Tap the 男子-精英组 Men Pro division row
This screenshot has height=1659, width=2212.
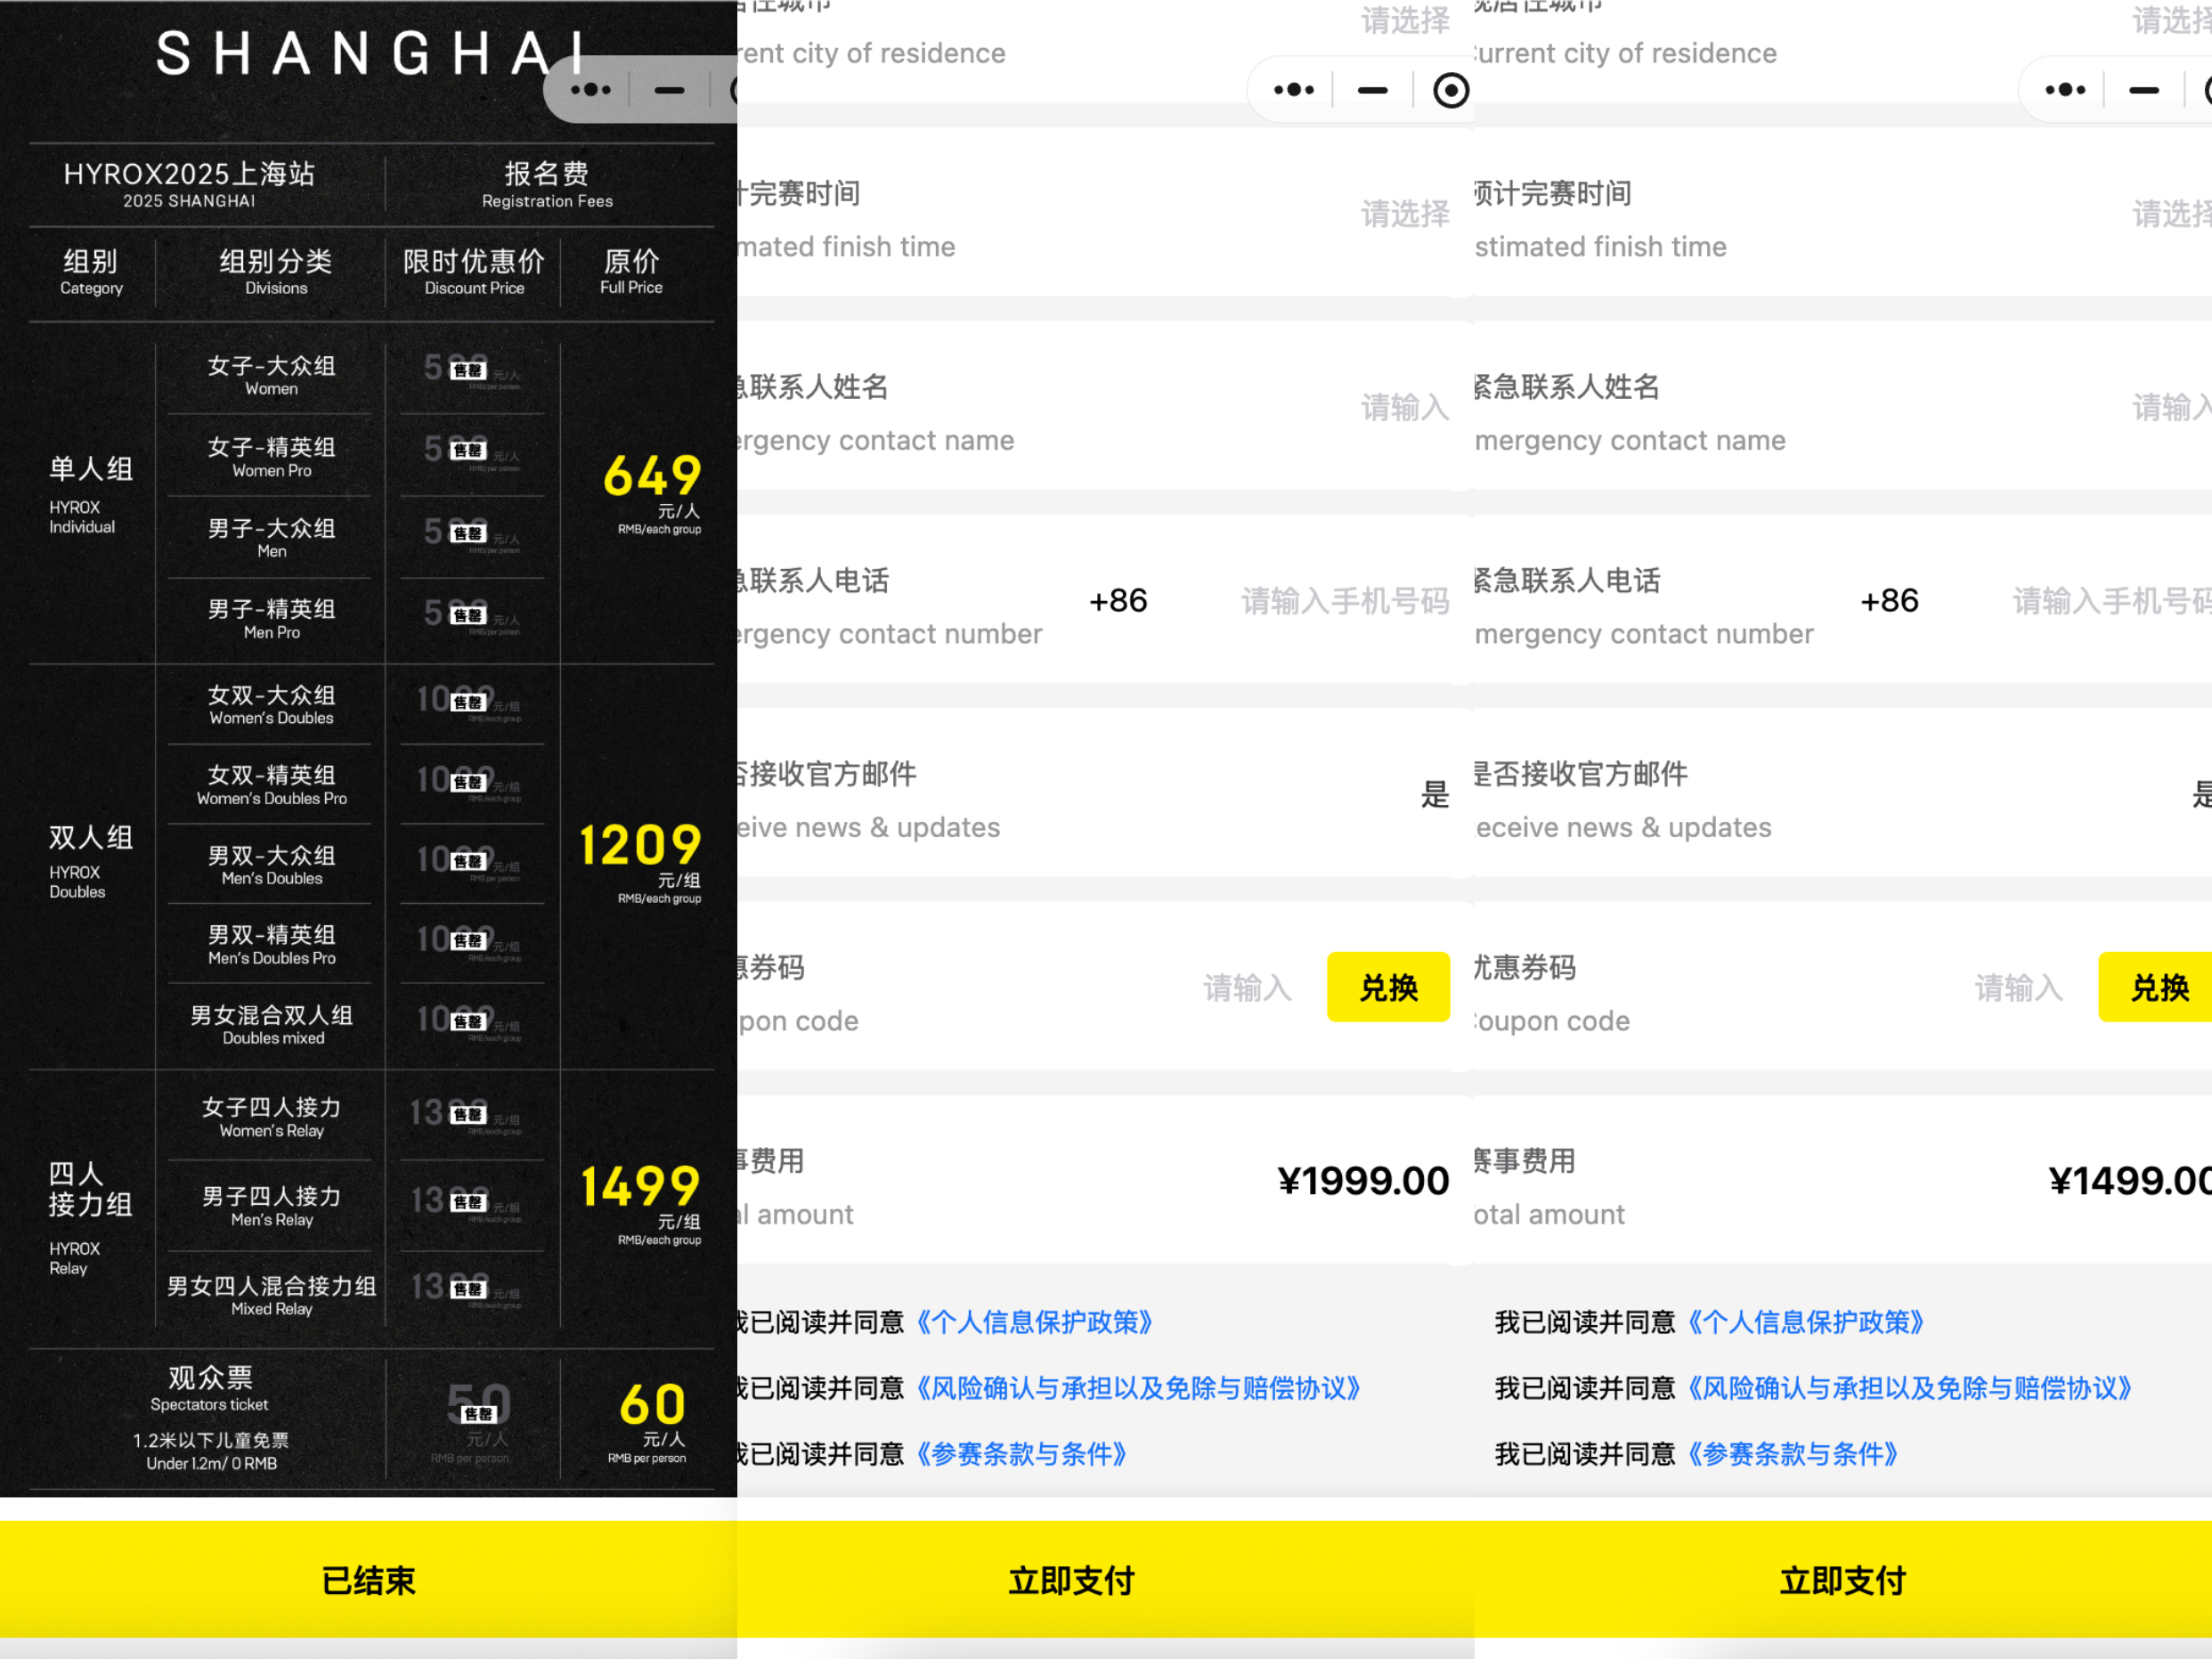271,619
